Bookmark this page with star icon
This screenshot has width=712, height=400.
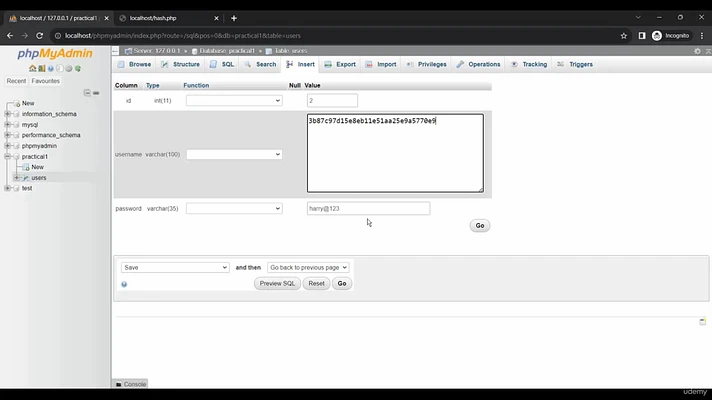624,35
